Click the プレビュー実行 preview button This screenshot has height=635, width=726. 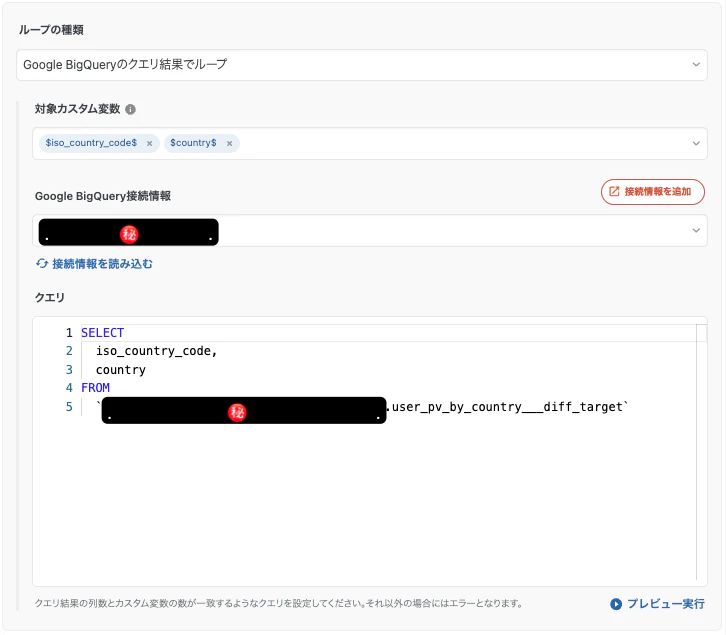coord(657,604)
